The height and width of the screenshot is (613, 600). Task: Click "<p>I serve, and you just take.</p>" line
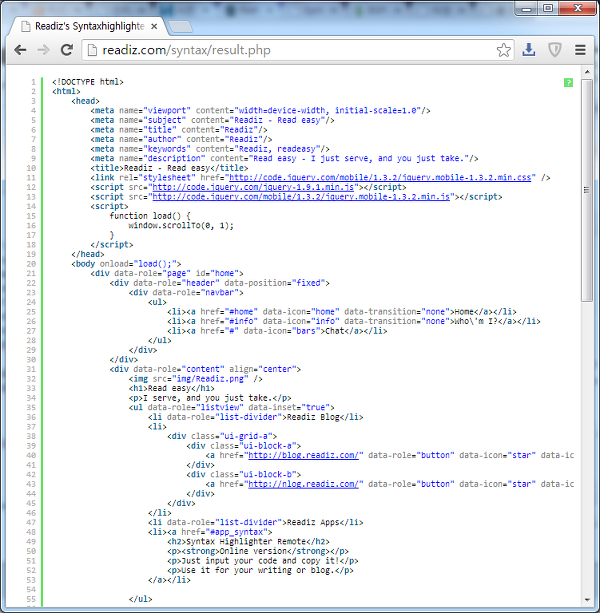(210, 398)
